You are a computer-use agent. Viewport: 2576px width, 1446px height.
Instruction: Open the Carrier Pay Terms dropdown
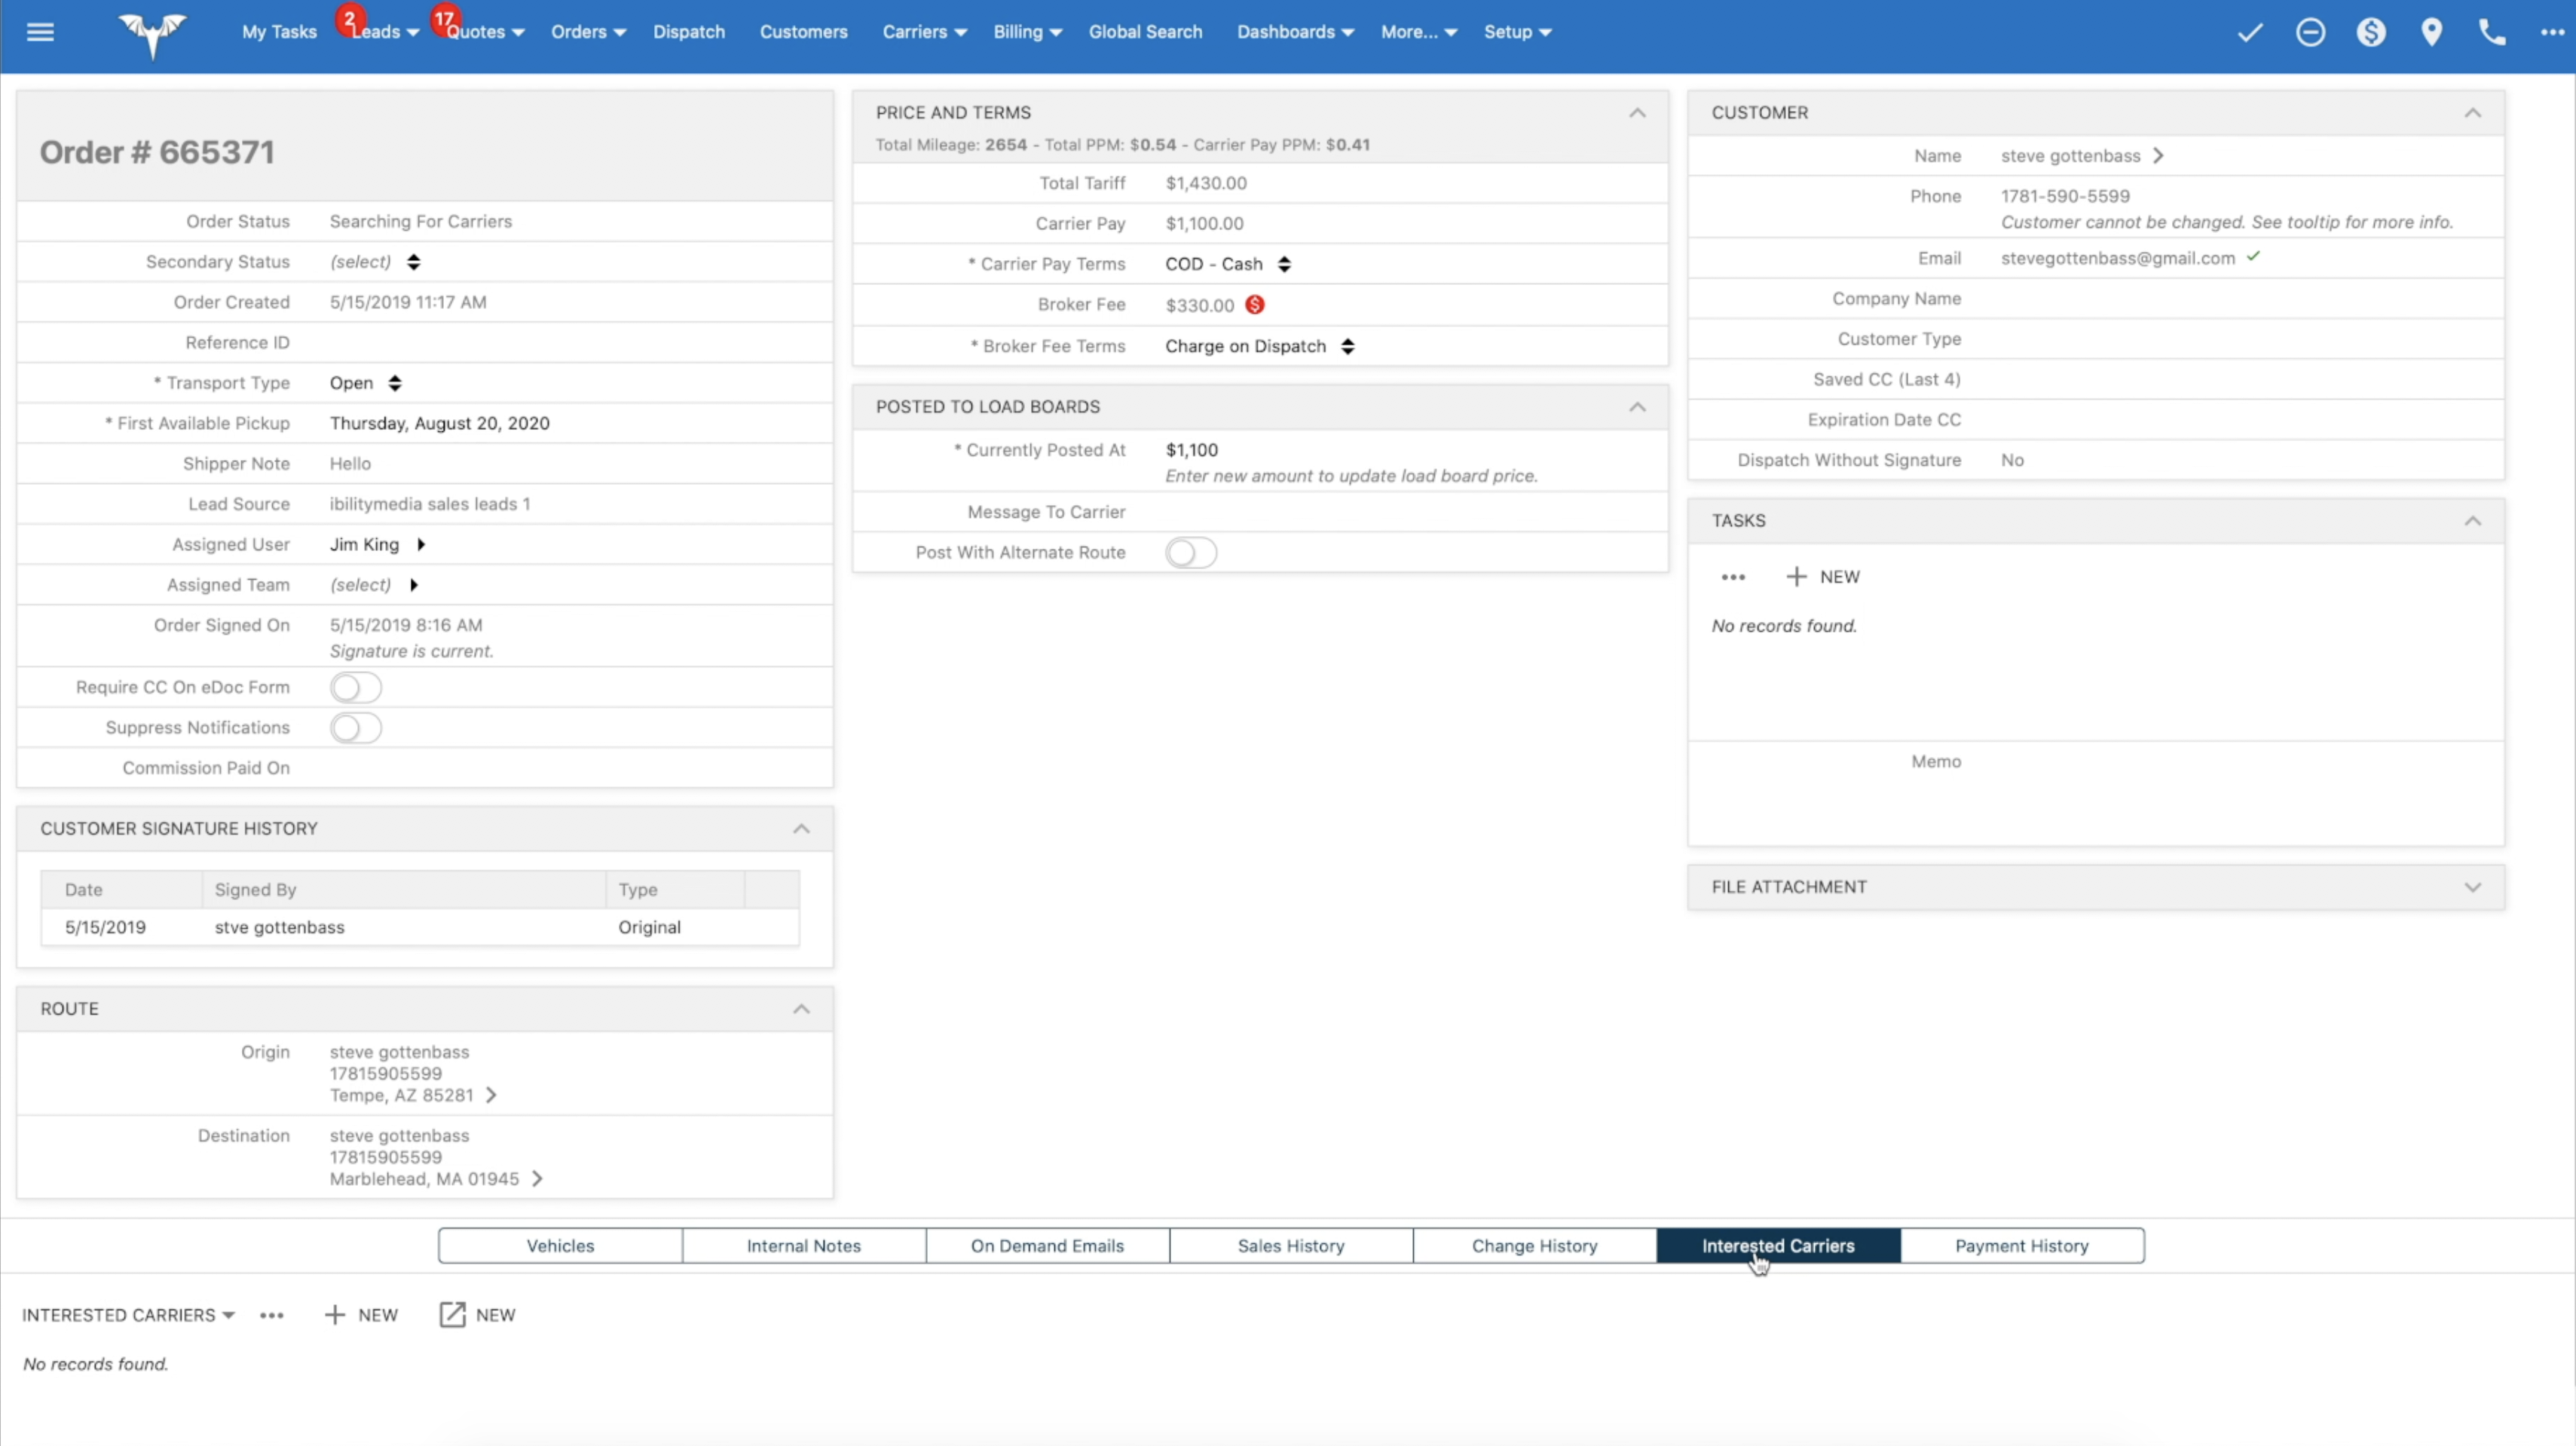coord(1228,264)
